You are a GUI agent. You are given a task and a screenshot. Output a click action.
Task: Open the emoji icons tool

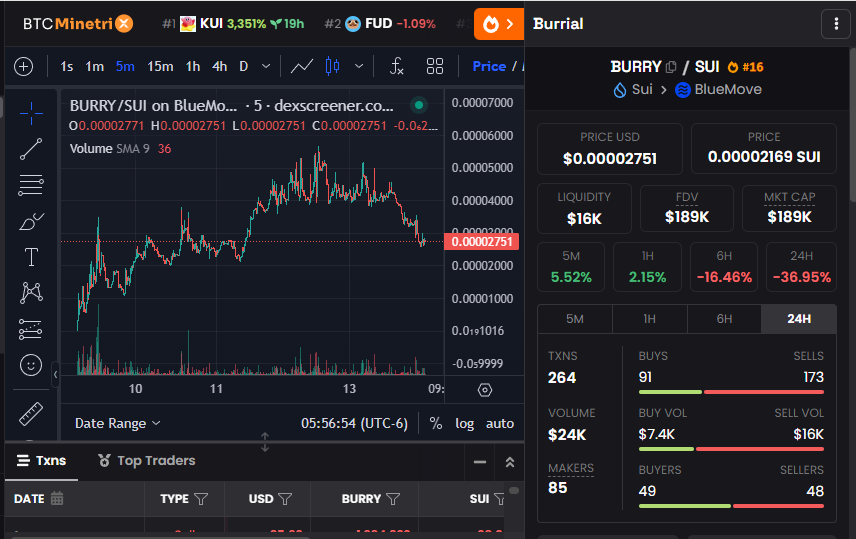[x=31, y=365]
